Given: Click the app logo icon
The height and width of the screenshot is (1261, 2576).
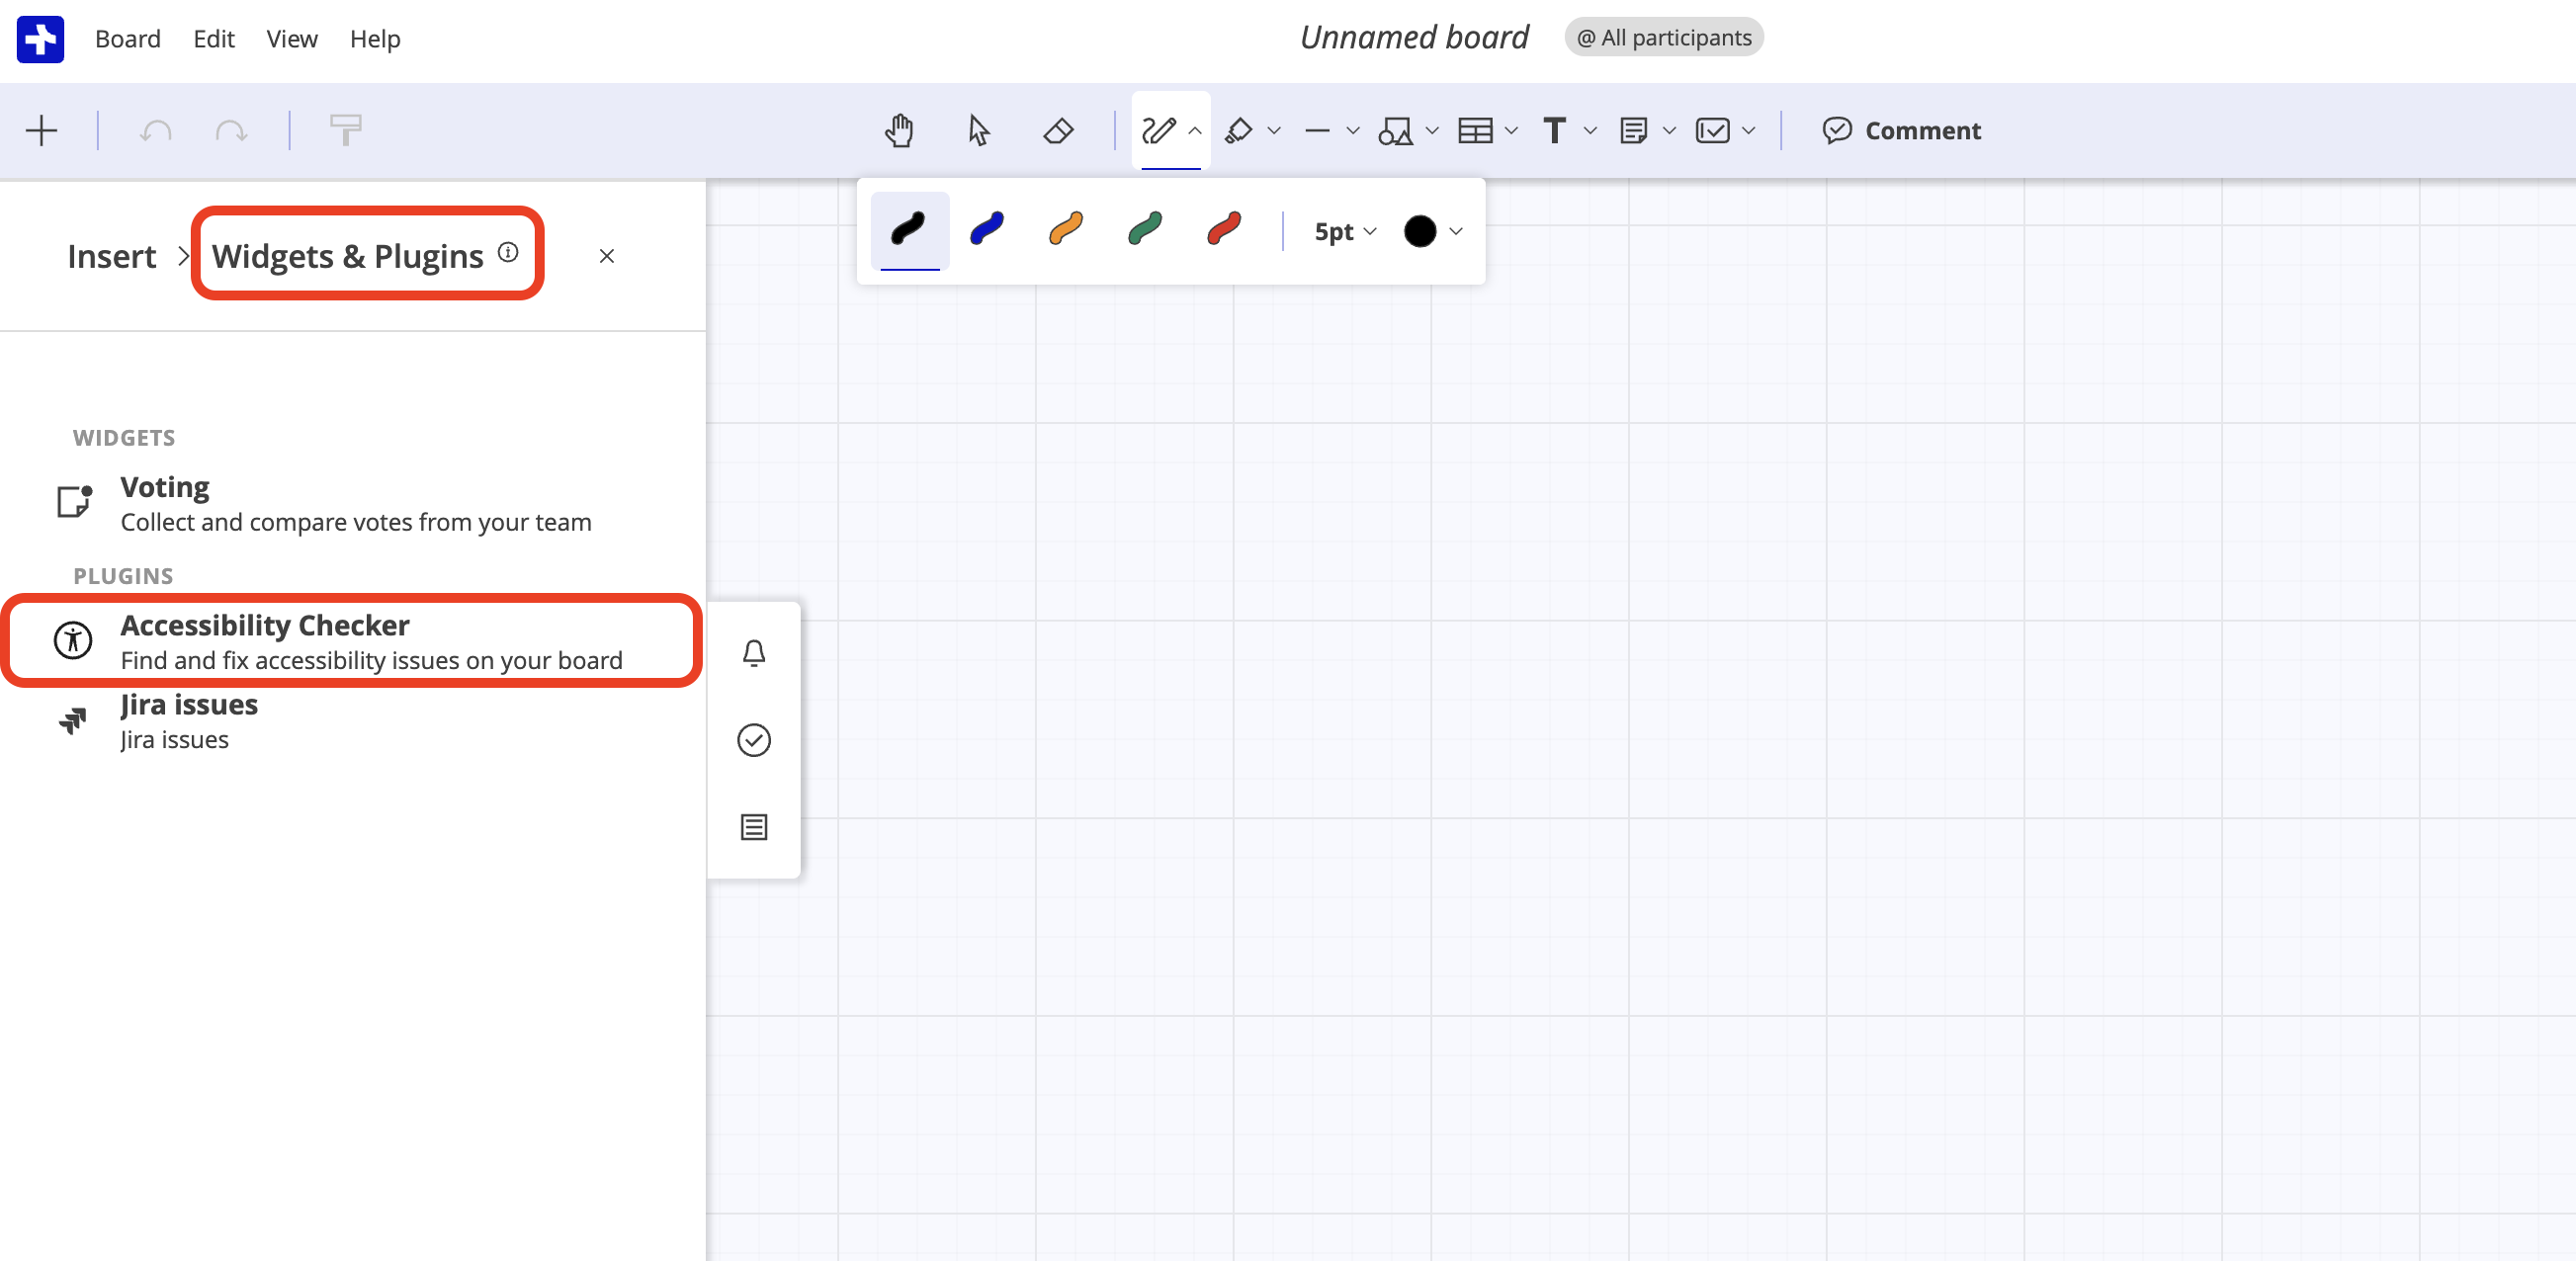Looking at the screenshot, I should (41, 39).
